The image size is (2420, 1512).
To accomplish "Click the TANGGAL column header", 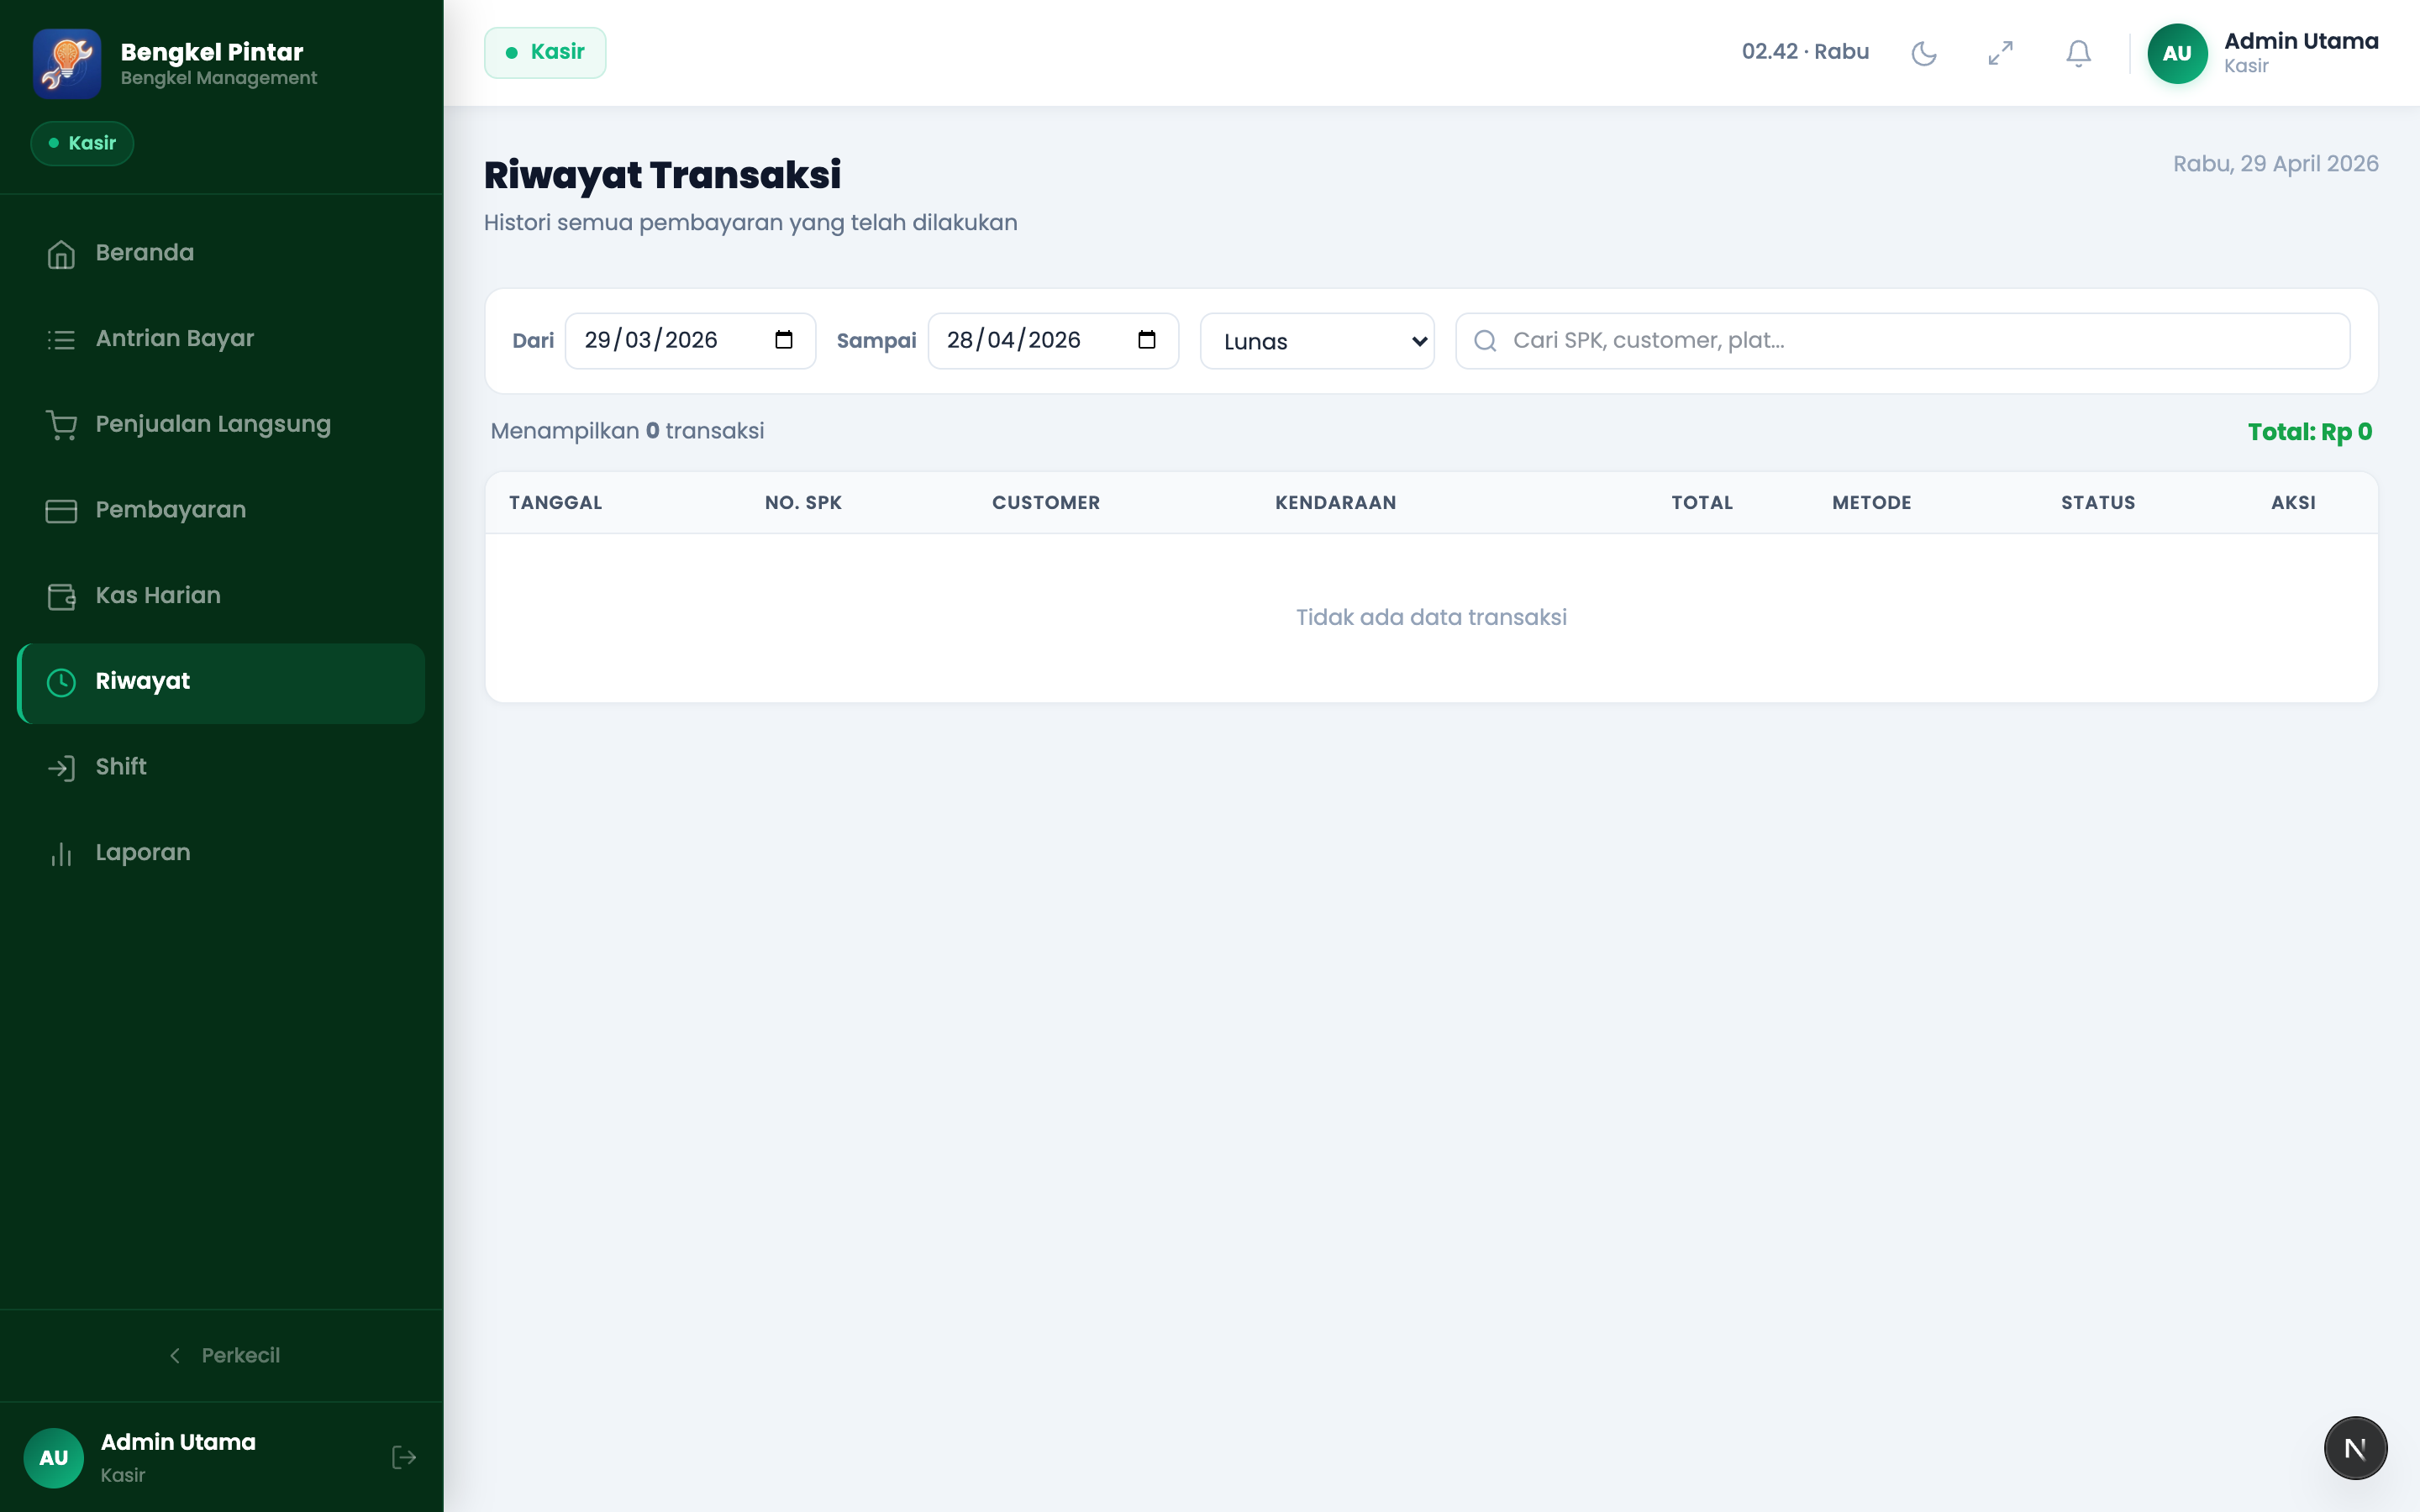I will click(555, 503).
